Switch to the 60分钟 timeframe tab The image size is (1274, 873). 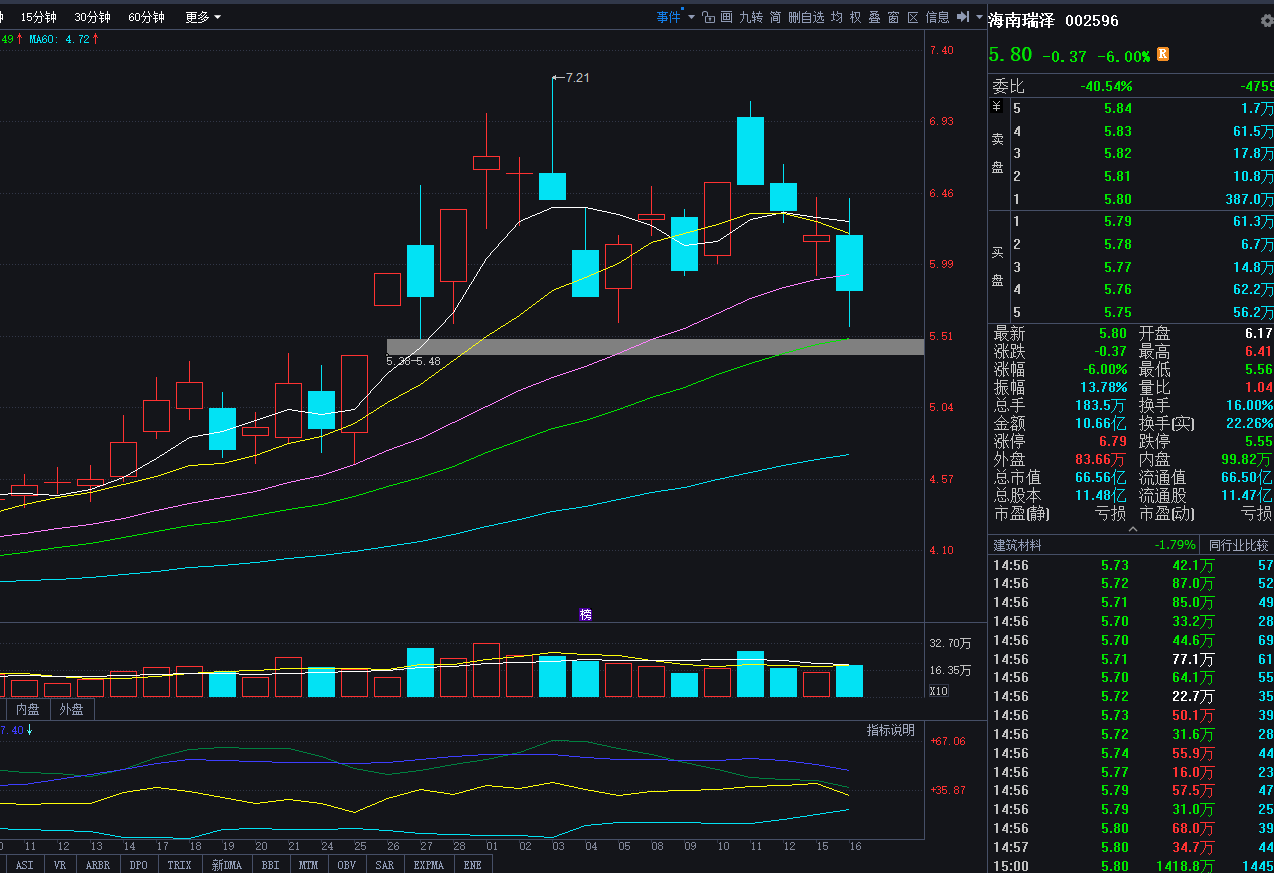pos(146,17)
